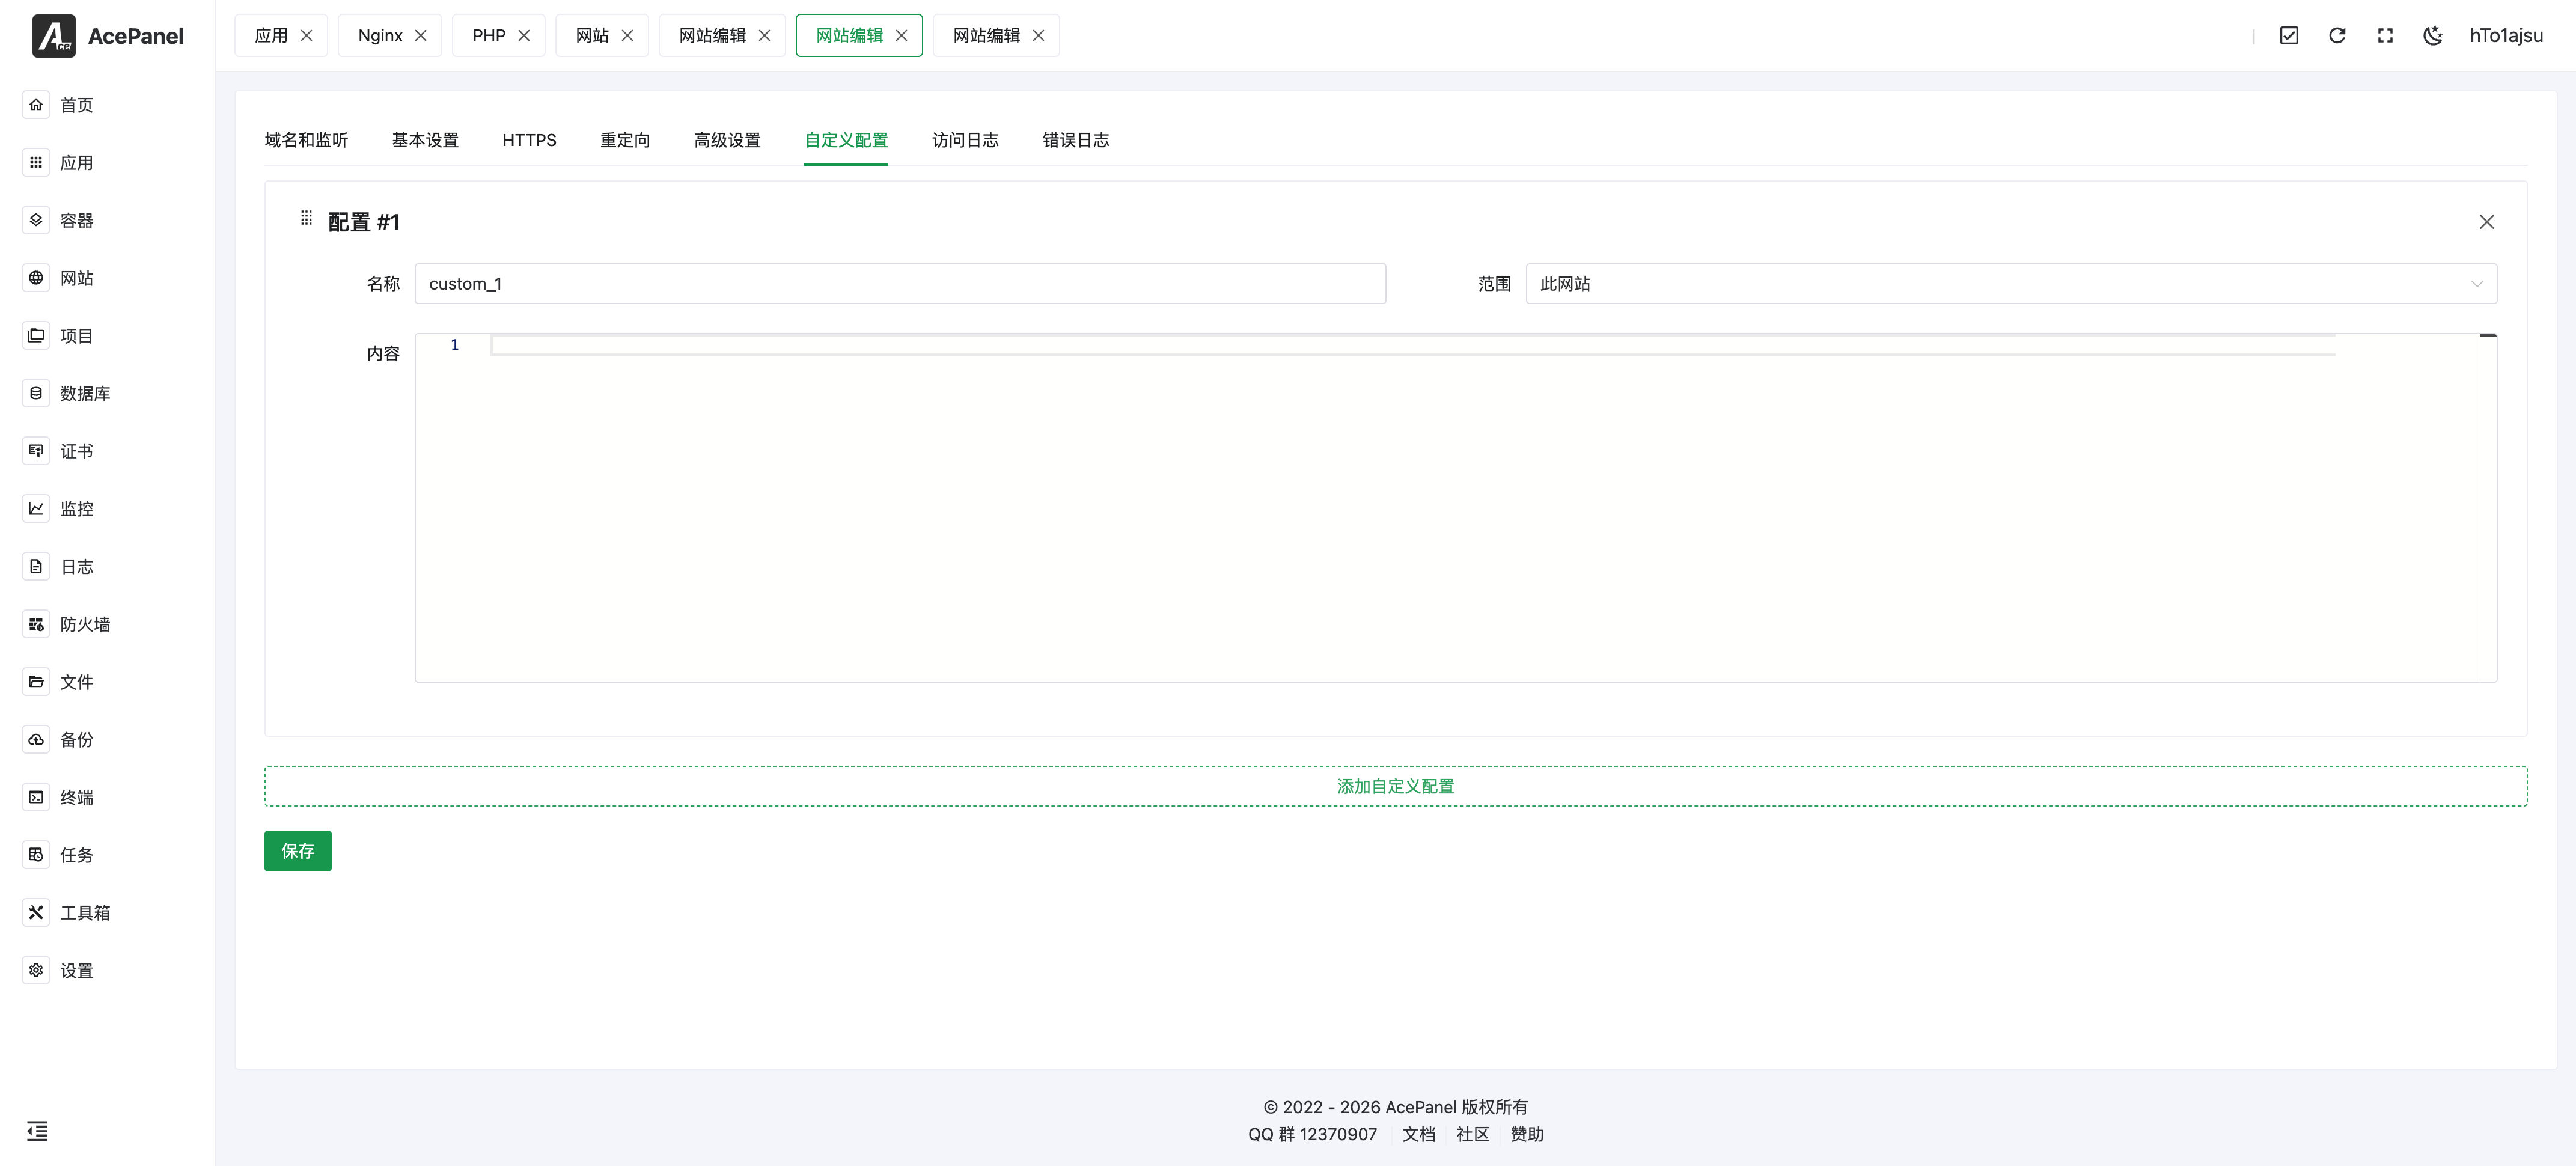2576x1166 pixels.
Task: Enter fullscreen via the top bar icon
Action: 2385,36
